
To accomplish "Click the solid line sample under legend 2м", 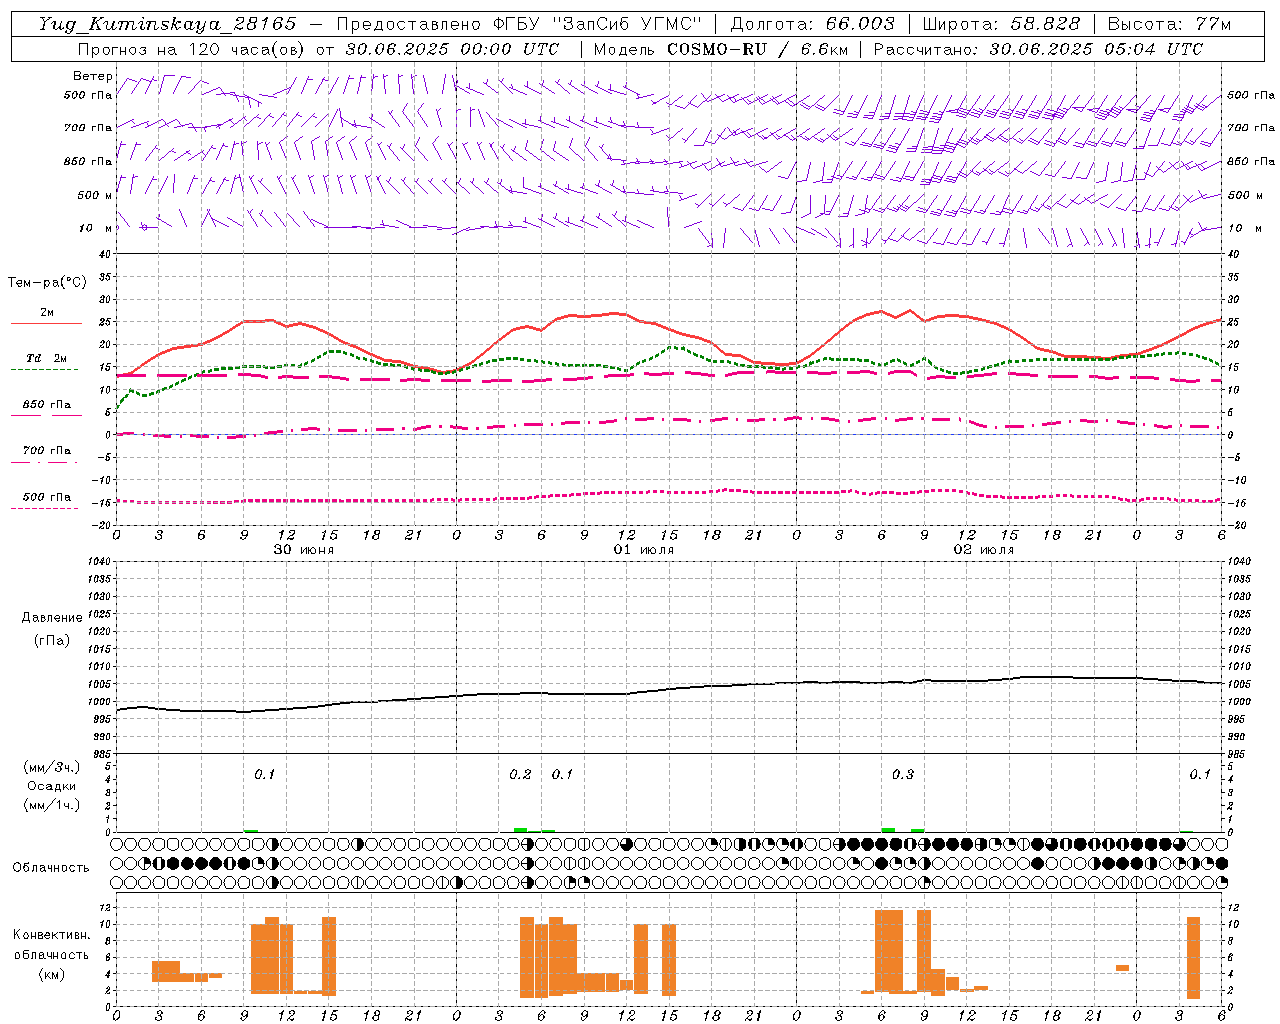I will (x=46, y=324).
